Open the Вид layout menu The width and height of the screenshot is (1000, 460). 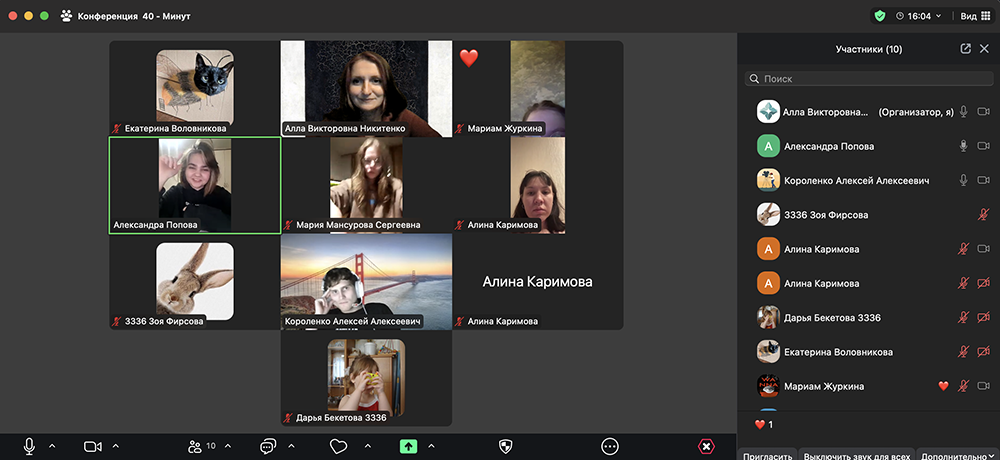pyautogui.click(x=972, y=16)
